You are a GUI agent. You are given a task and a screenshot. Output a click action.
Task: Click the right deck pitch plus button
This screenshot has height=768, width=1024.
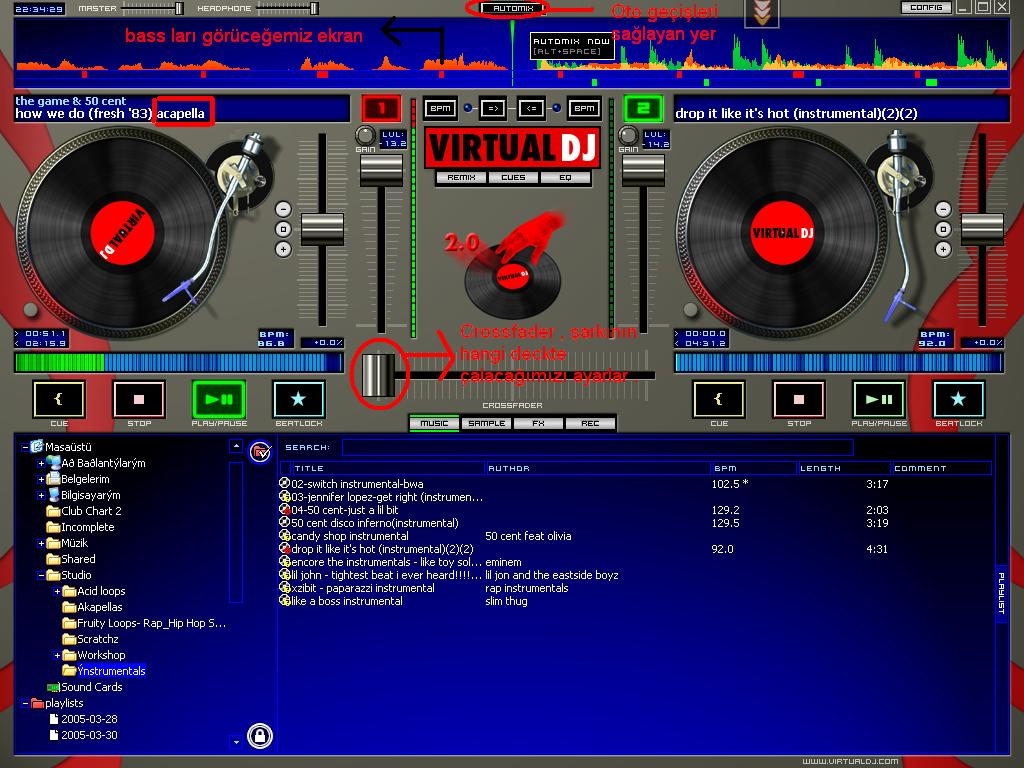pos(943,249)
